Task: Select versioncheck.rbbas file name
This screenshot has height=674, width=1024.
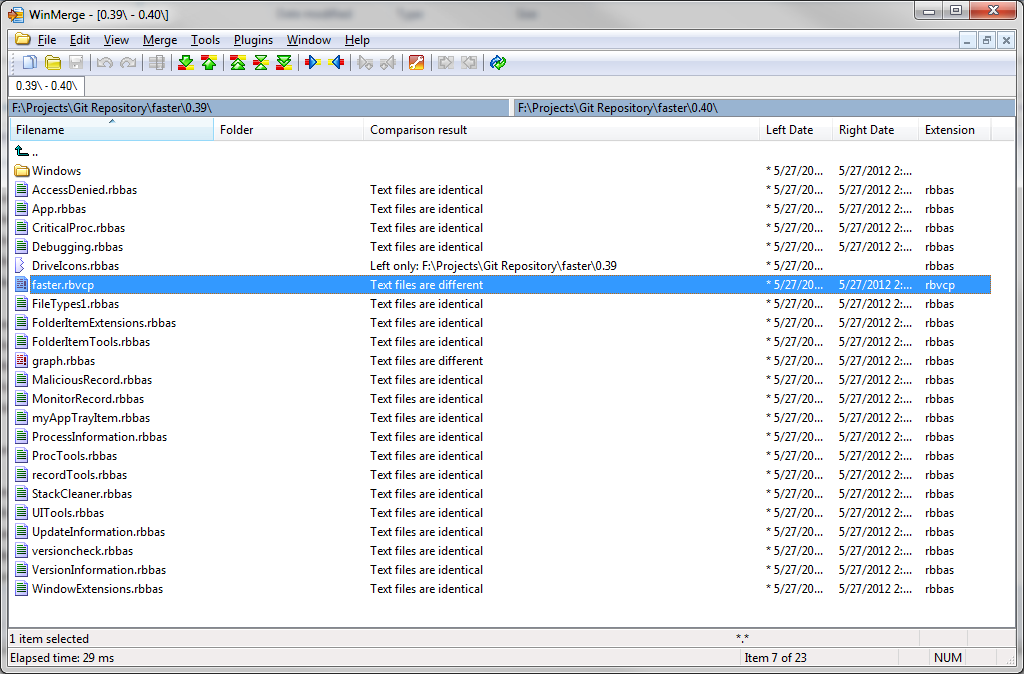Action: coord(82,551)
